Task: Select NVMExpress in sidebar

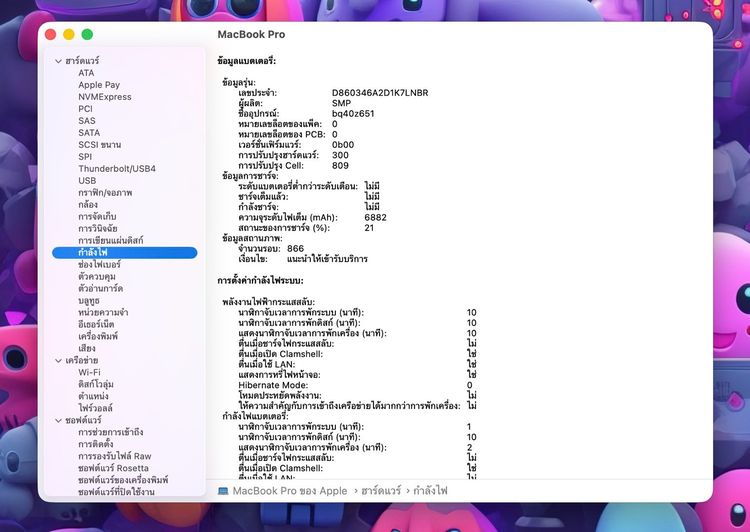Action: (105, 97)
